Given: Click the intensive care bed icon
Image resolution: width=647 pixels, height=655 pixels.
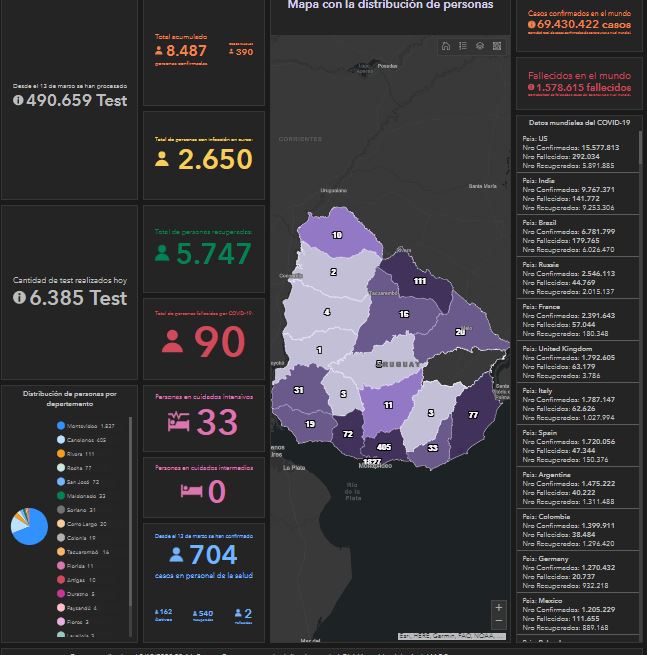Looking at the screenshot, I should (179, 423).
